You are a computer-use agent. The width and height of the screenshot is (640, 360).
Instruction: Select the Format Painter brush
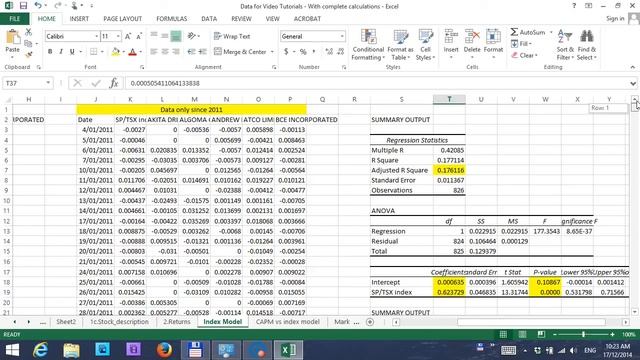[x=28, y=54]
